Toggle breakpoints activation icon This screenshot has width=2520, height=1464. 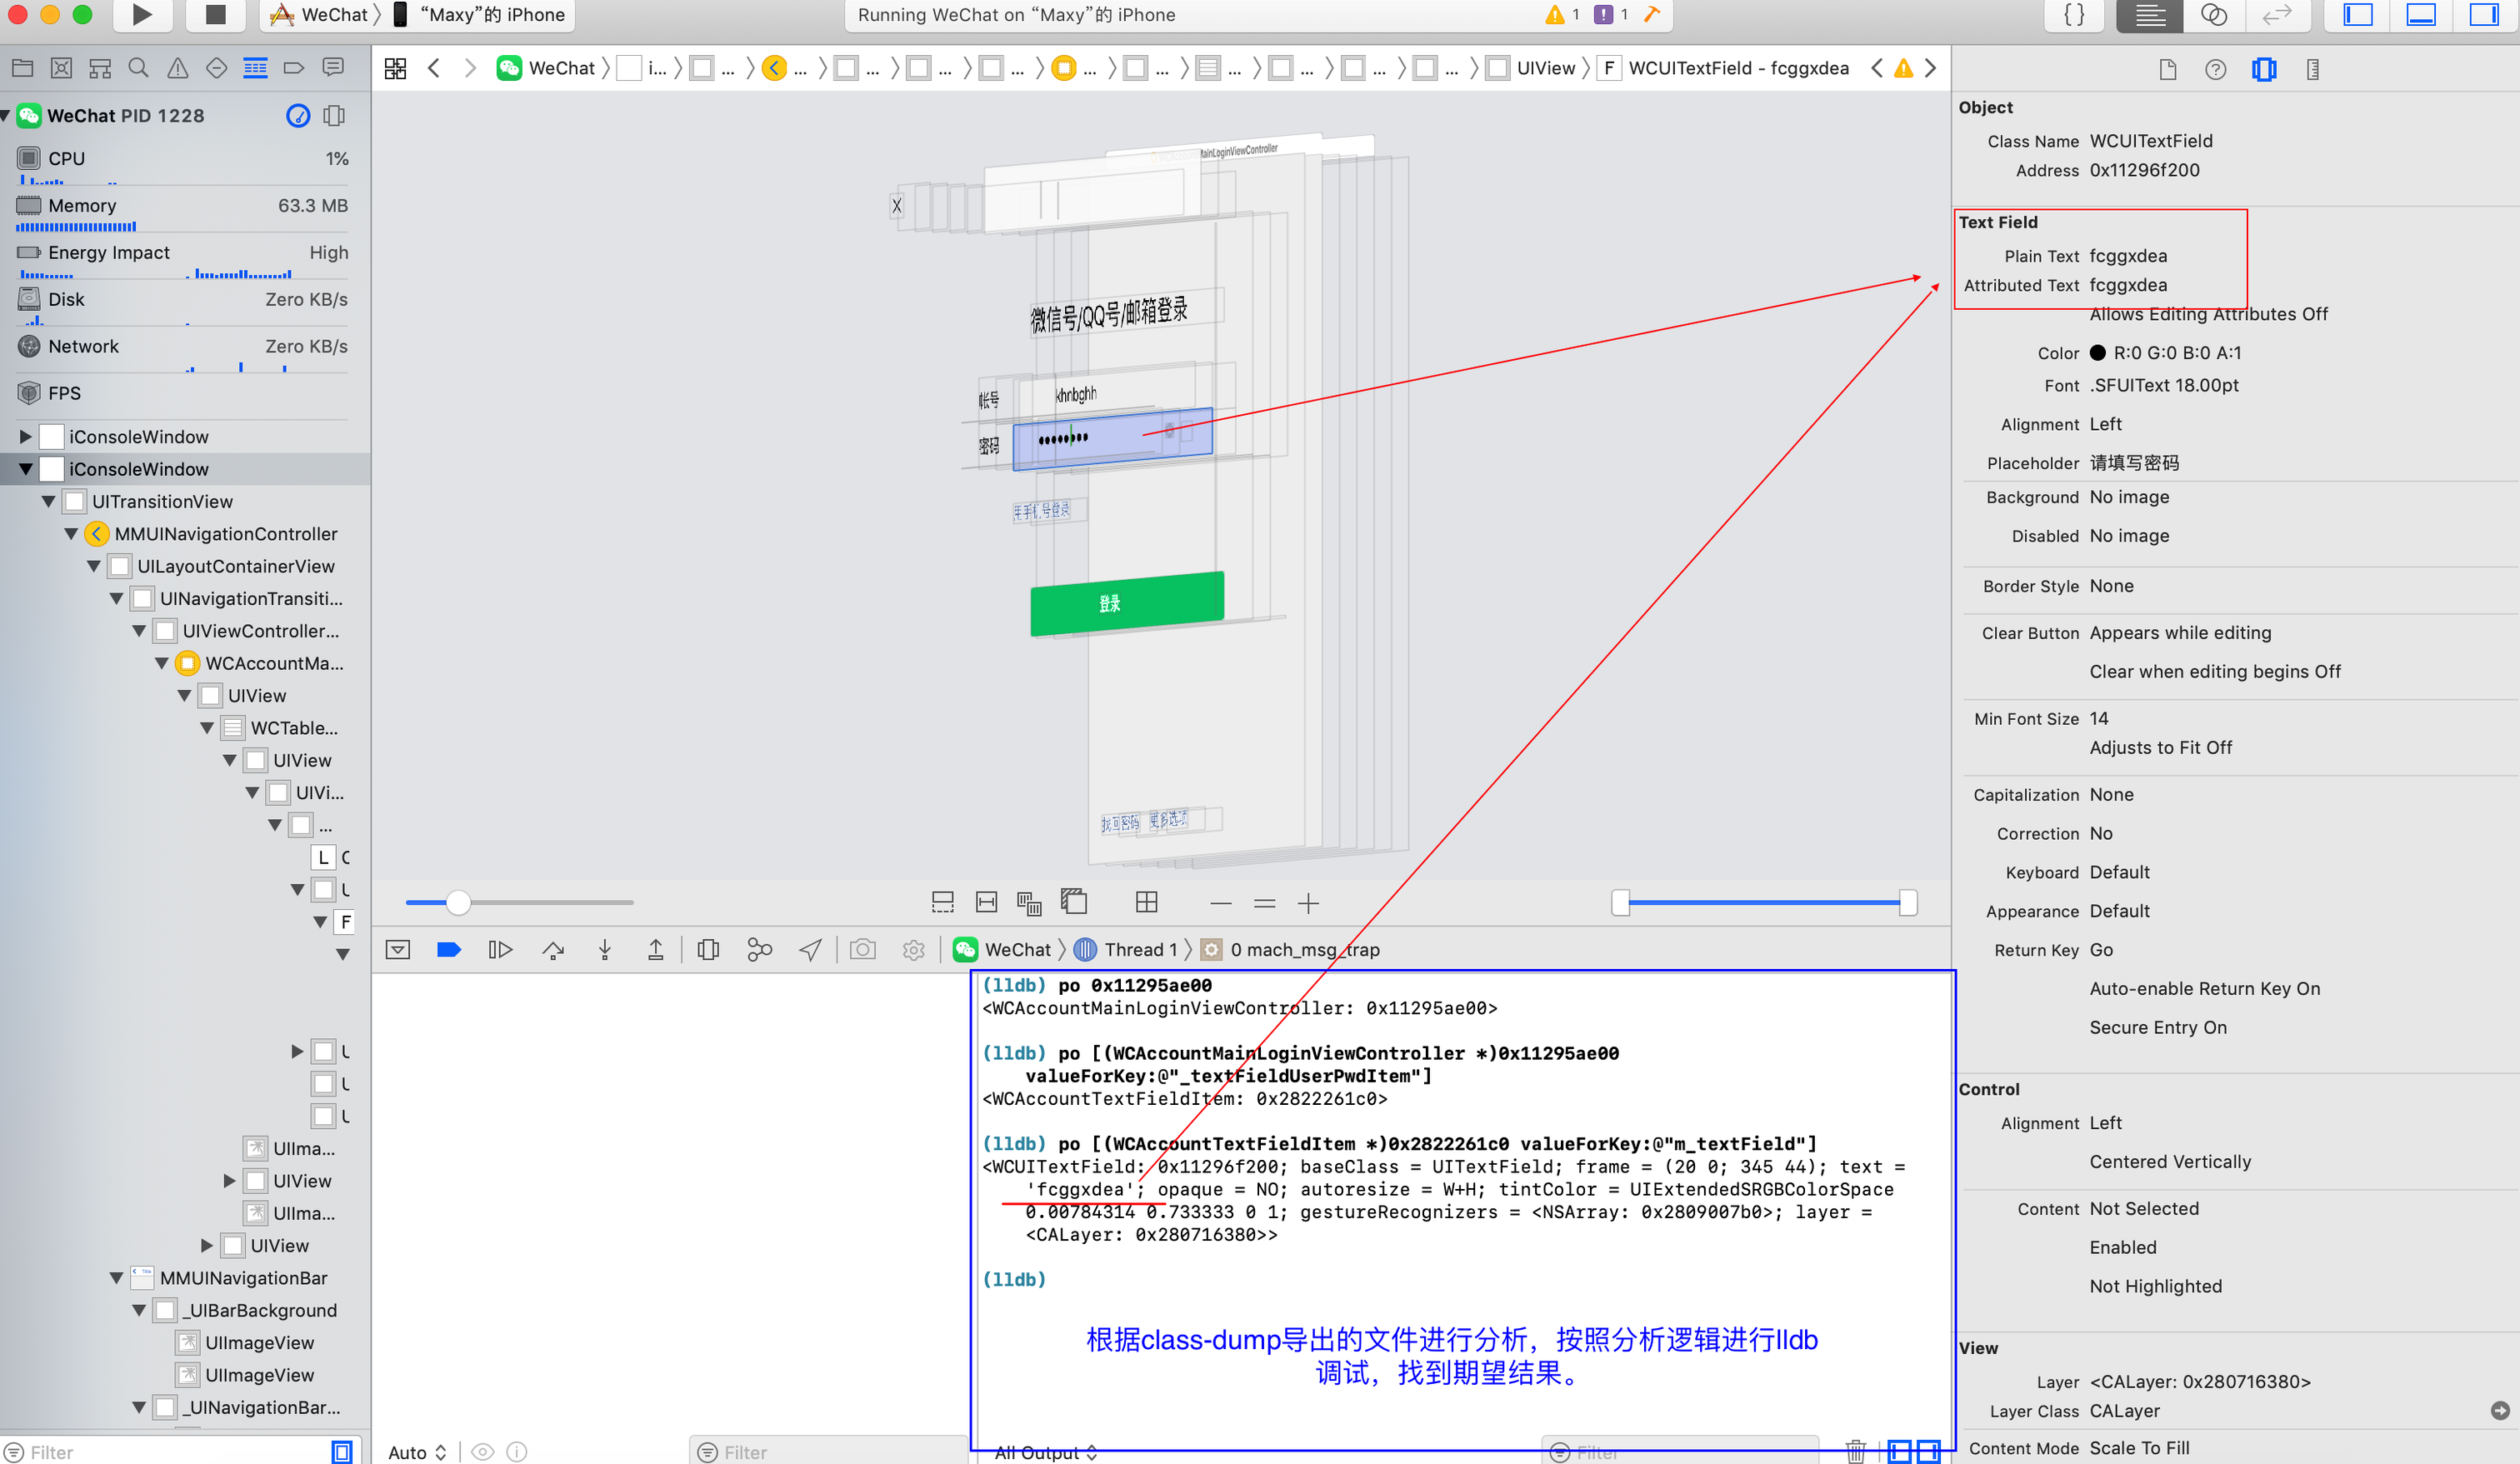tap(448, 950)
